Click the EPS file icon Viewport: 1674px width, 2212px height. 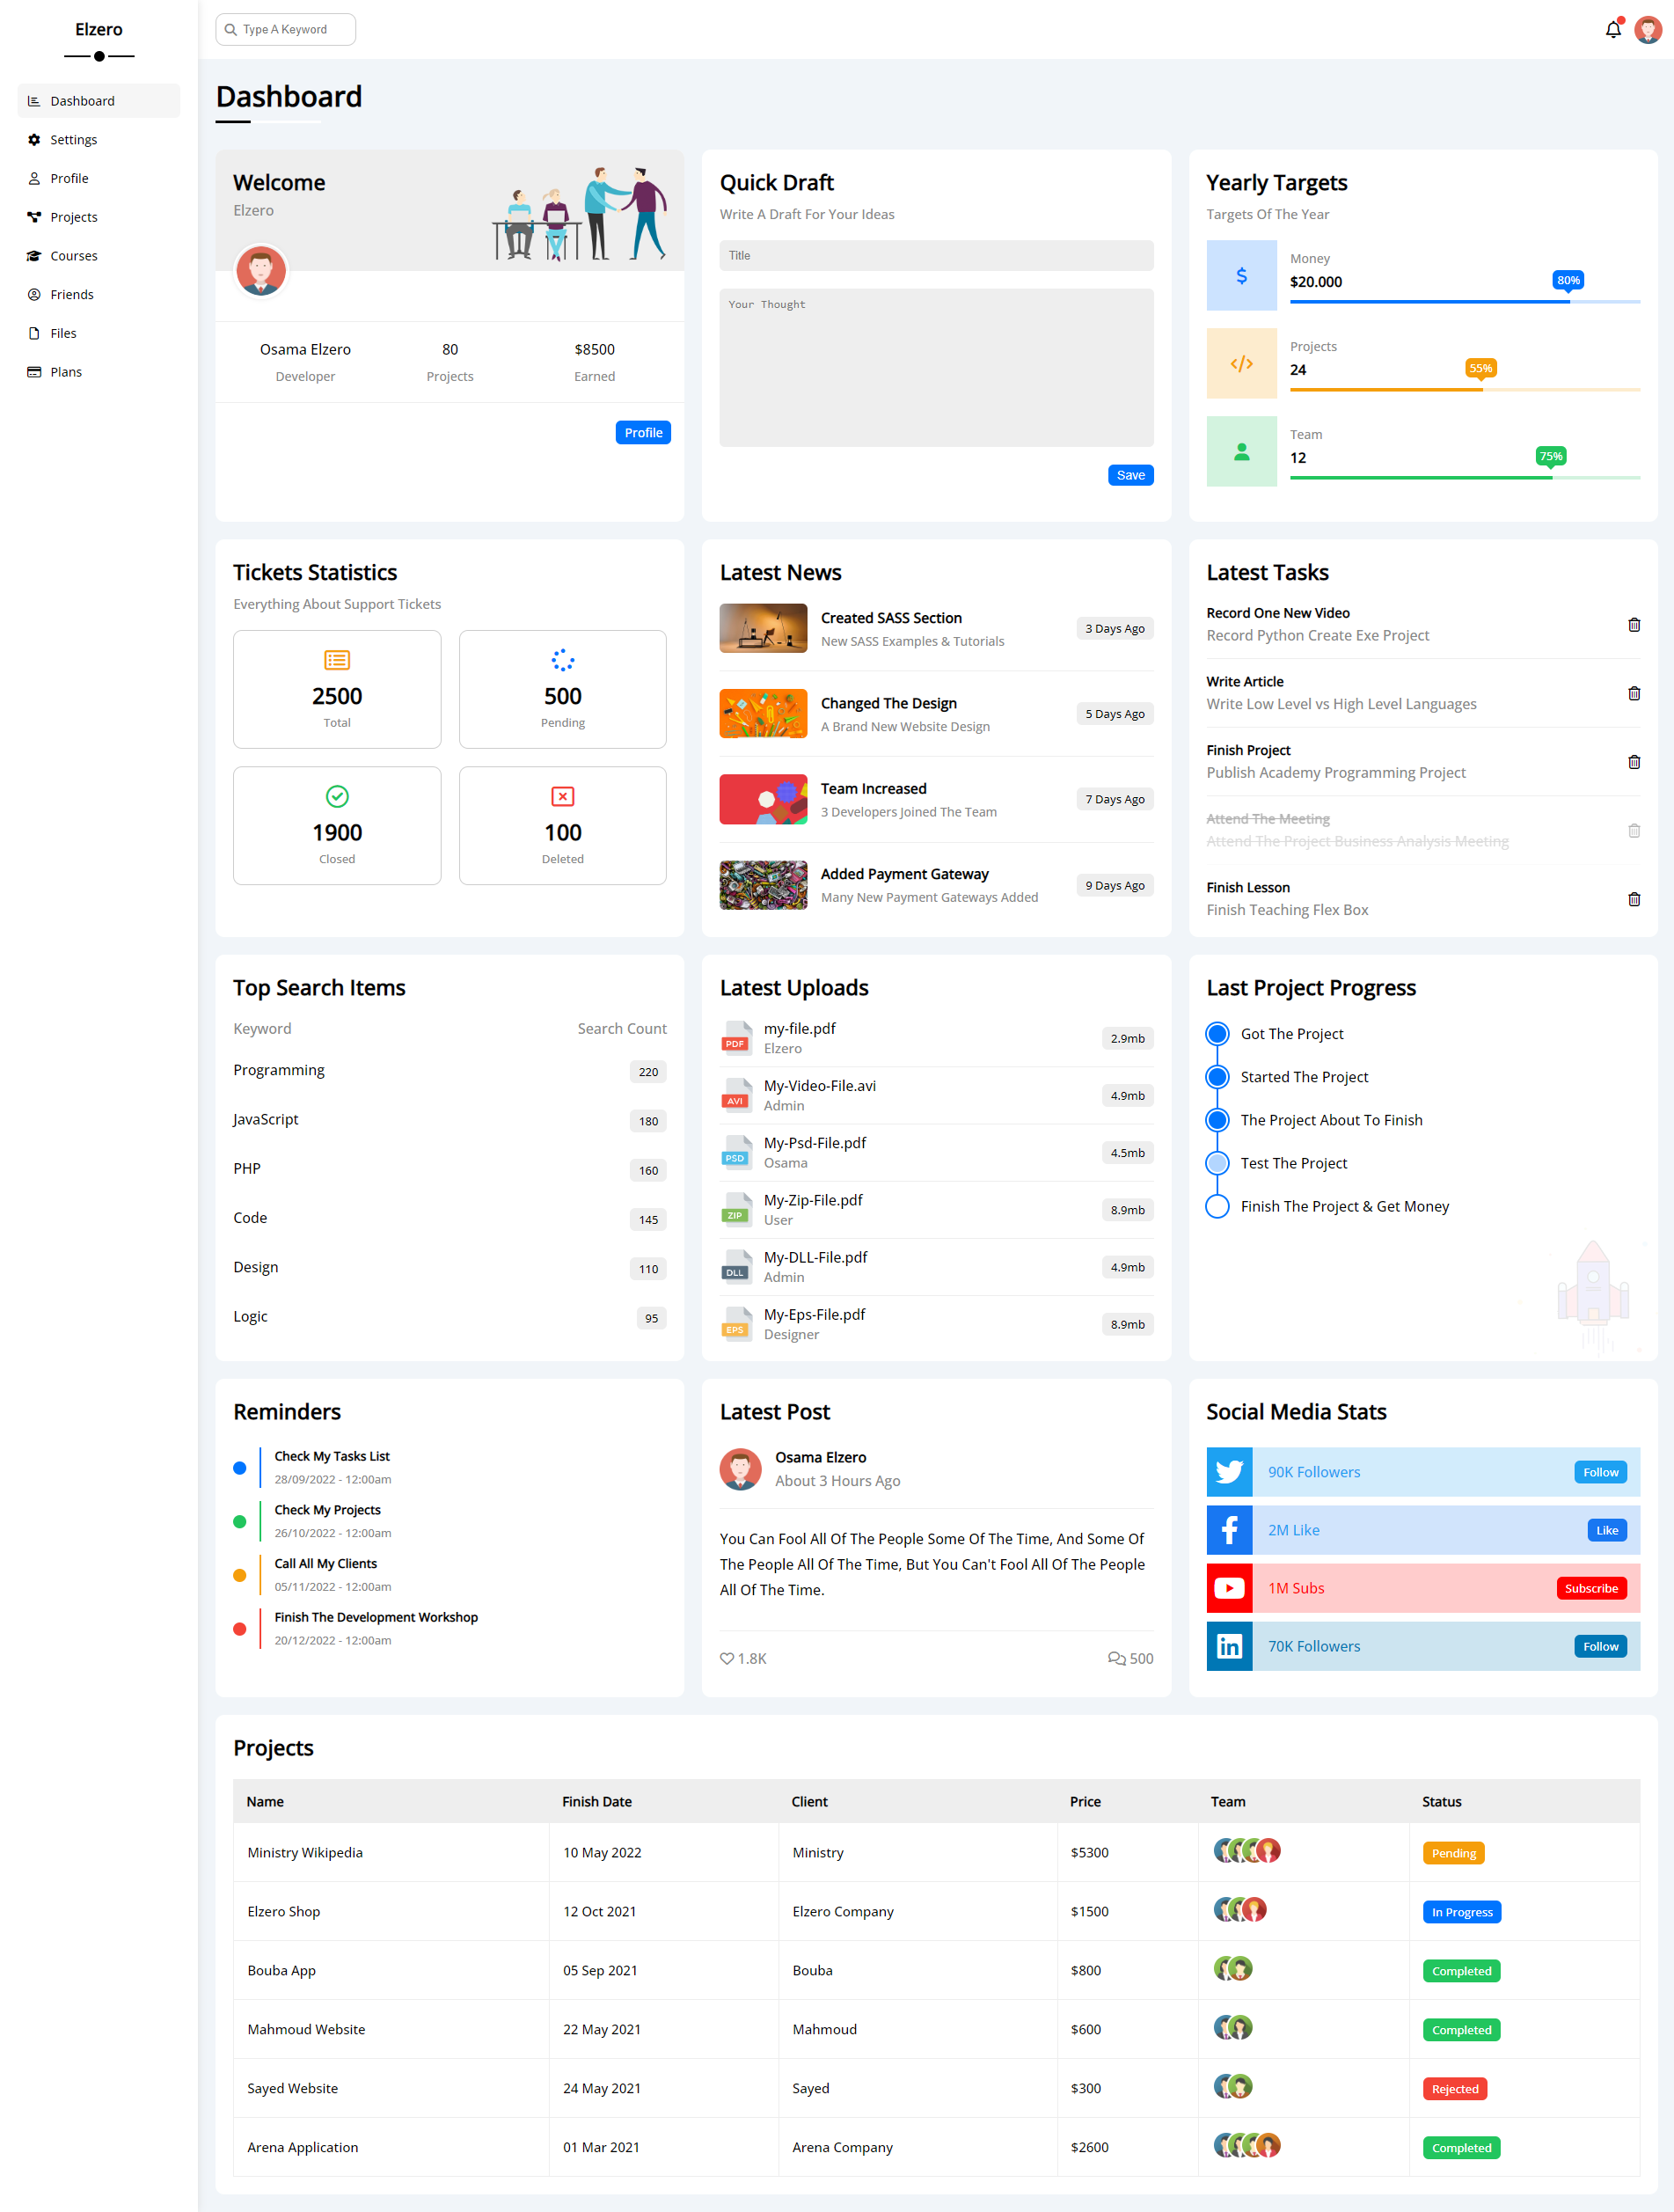(736, 1324)
